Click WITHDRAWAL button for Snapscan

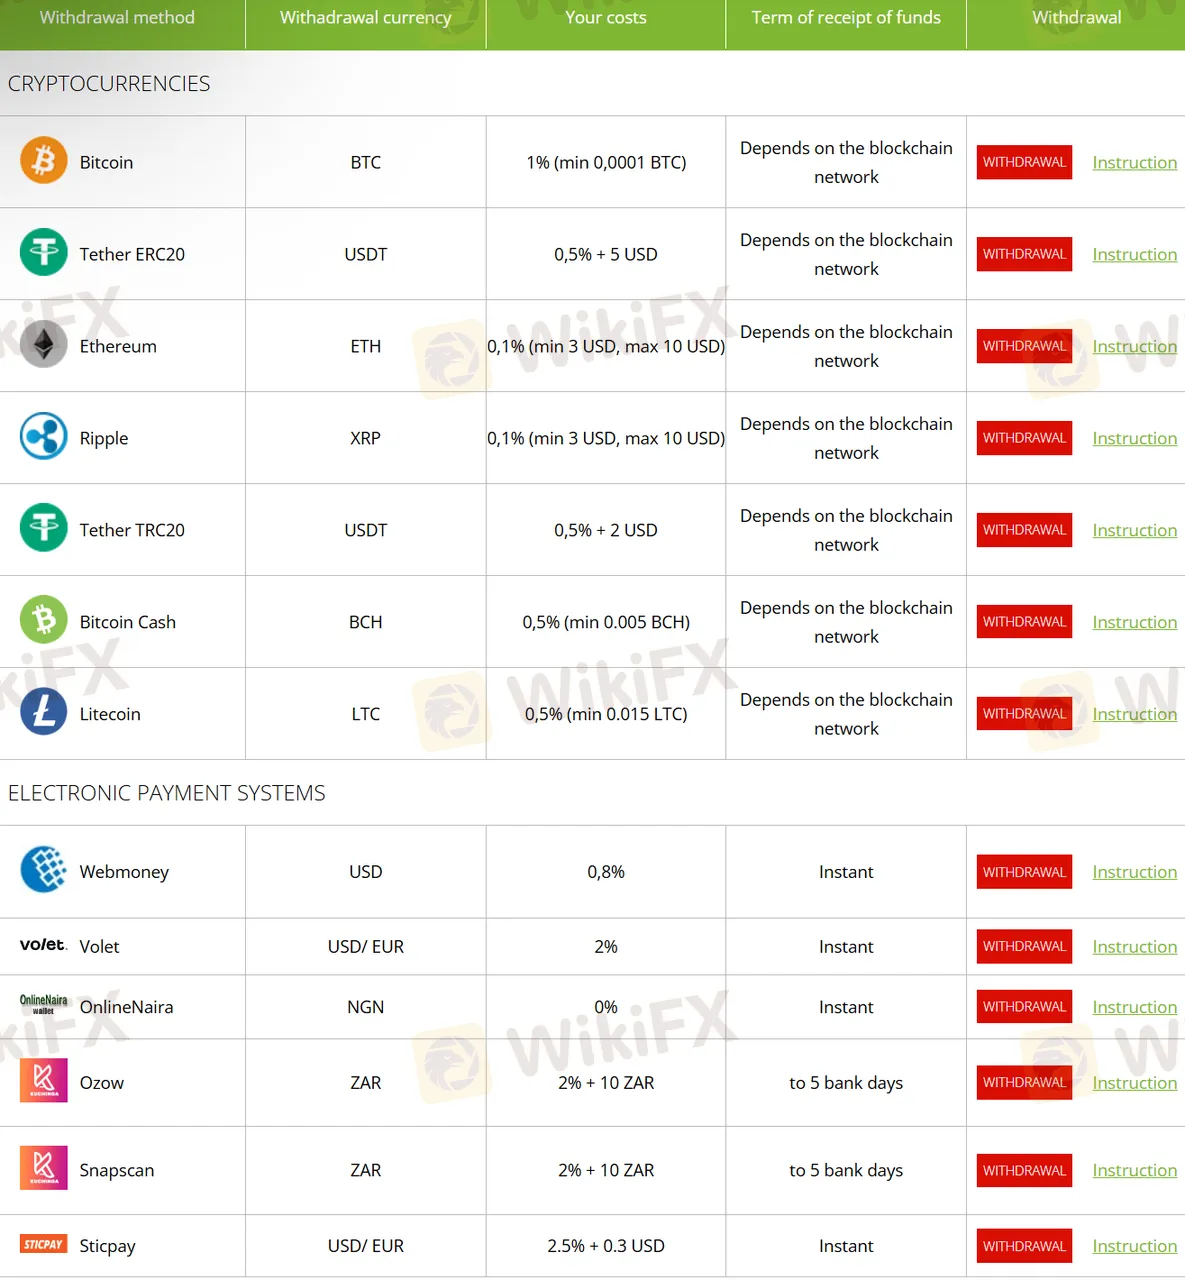point(1024,1170)
